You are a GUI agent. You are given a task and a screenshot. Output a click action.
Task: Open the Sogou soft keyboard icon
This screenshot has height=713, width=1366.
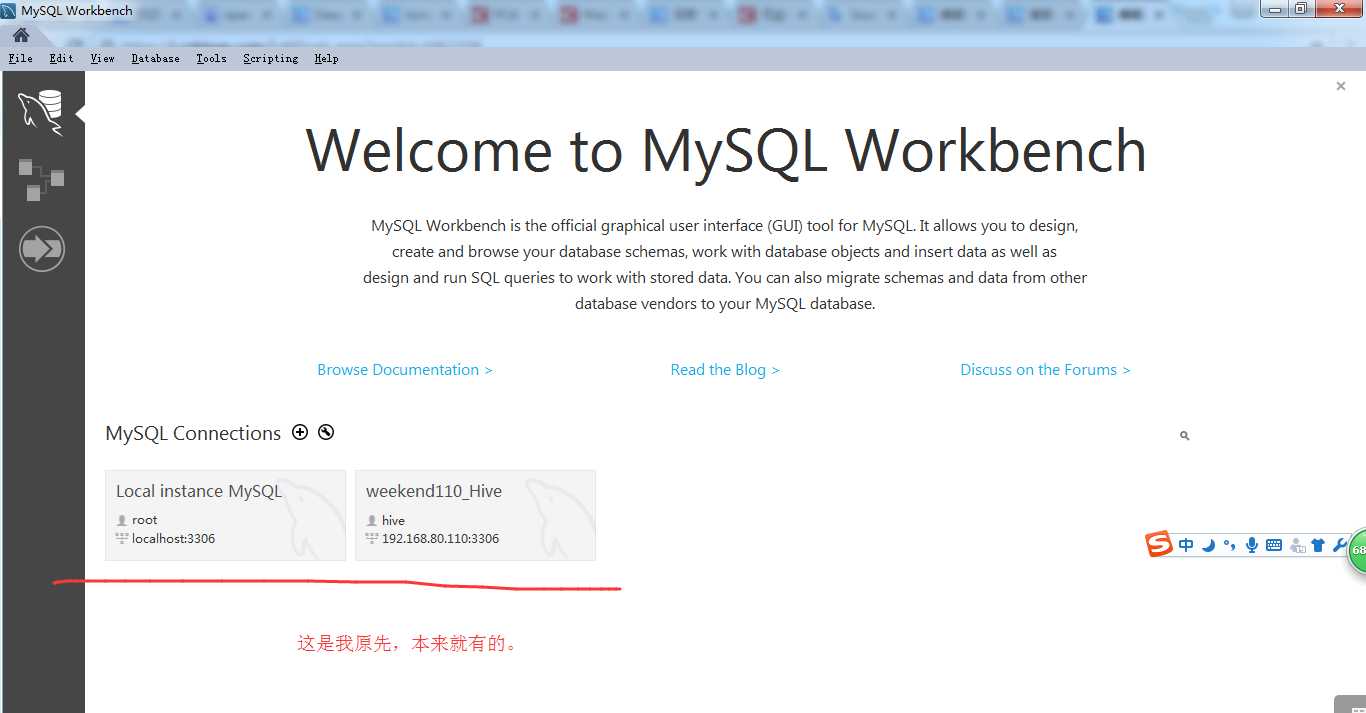1274,545
